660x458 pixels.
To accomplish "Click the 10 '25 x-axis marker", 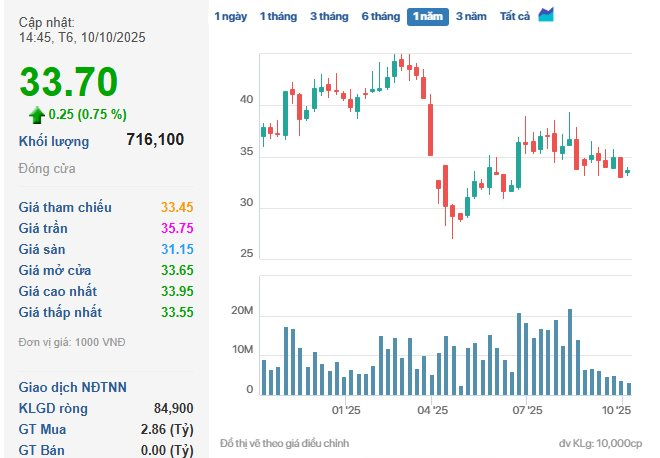I will pyautogui.click(x=618, y=410).
